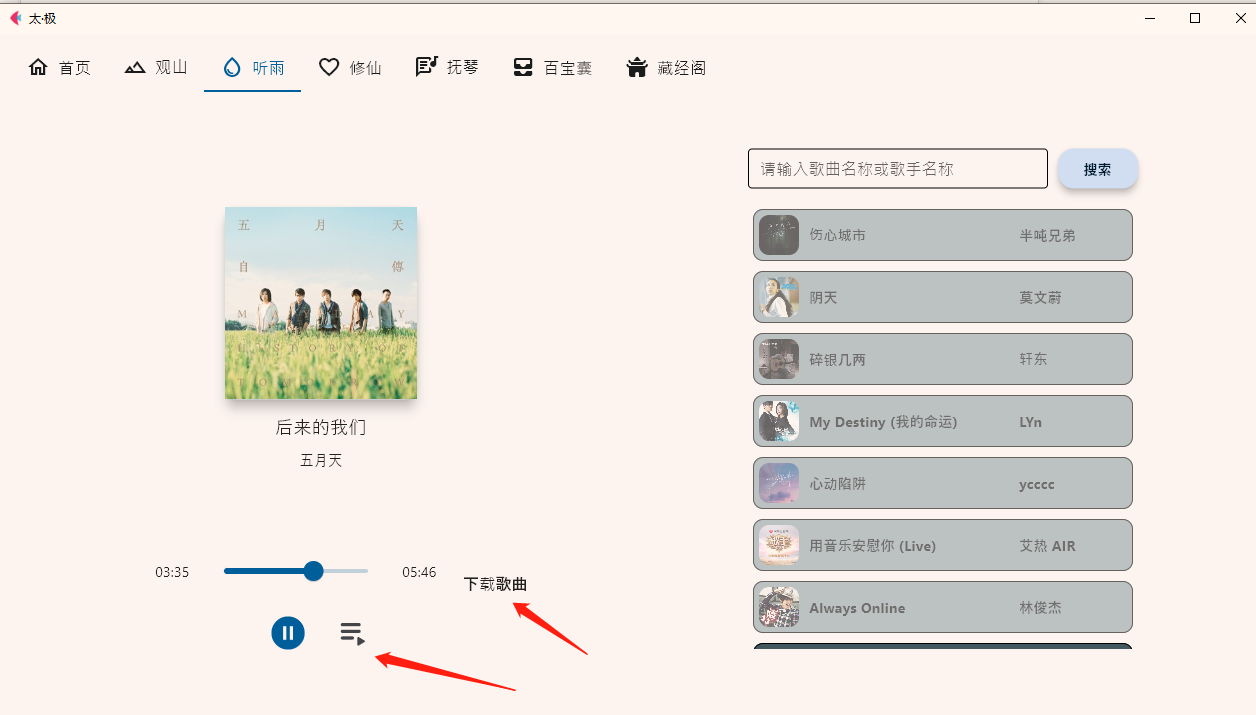Click the 伤心城市 cover thumbnail
This screenshot has width=1256, height=715.
[x=779, y=235]
